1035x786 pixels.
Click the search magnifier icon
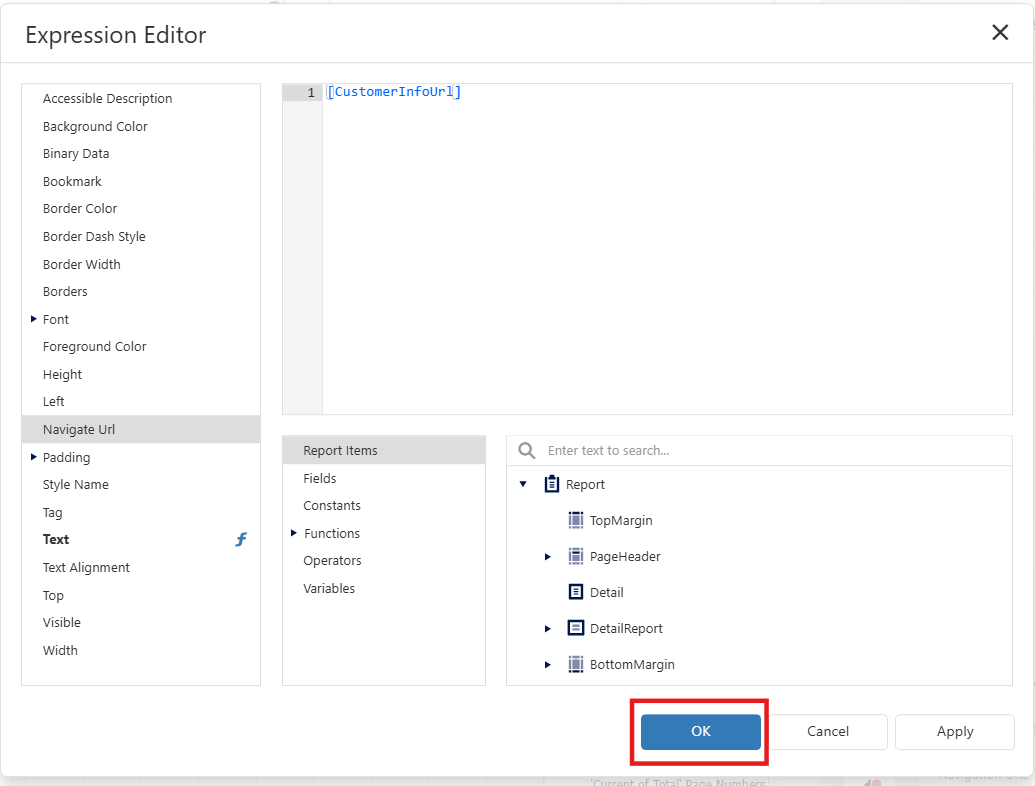click(x=527, y=451)
